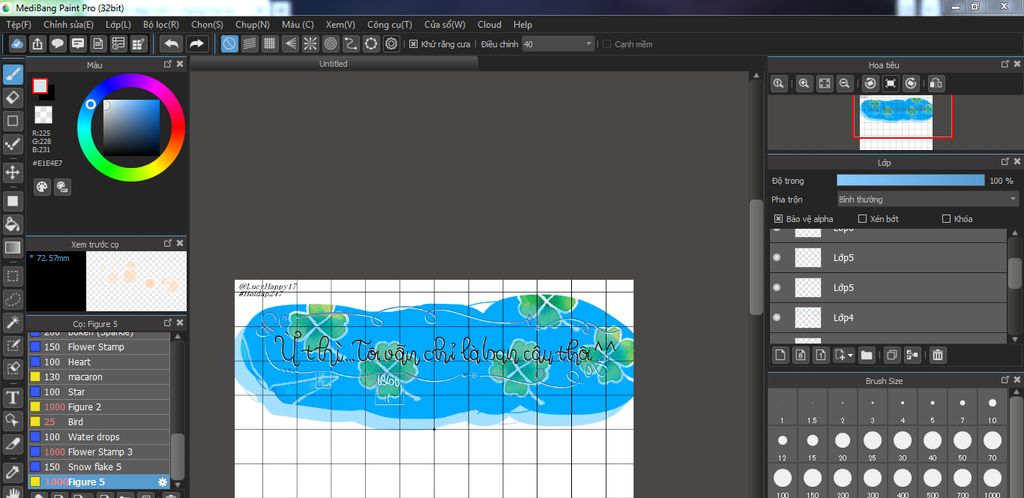Image resolution: width=1024 pixels, height=498 pixels.
Task: Create a new layer folder
Action: click(866, 355)
